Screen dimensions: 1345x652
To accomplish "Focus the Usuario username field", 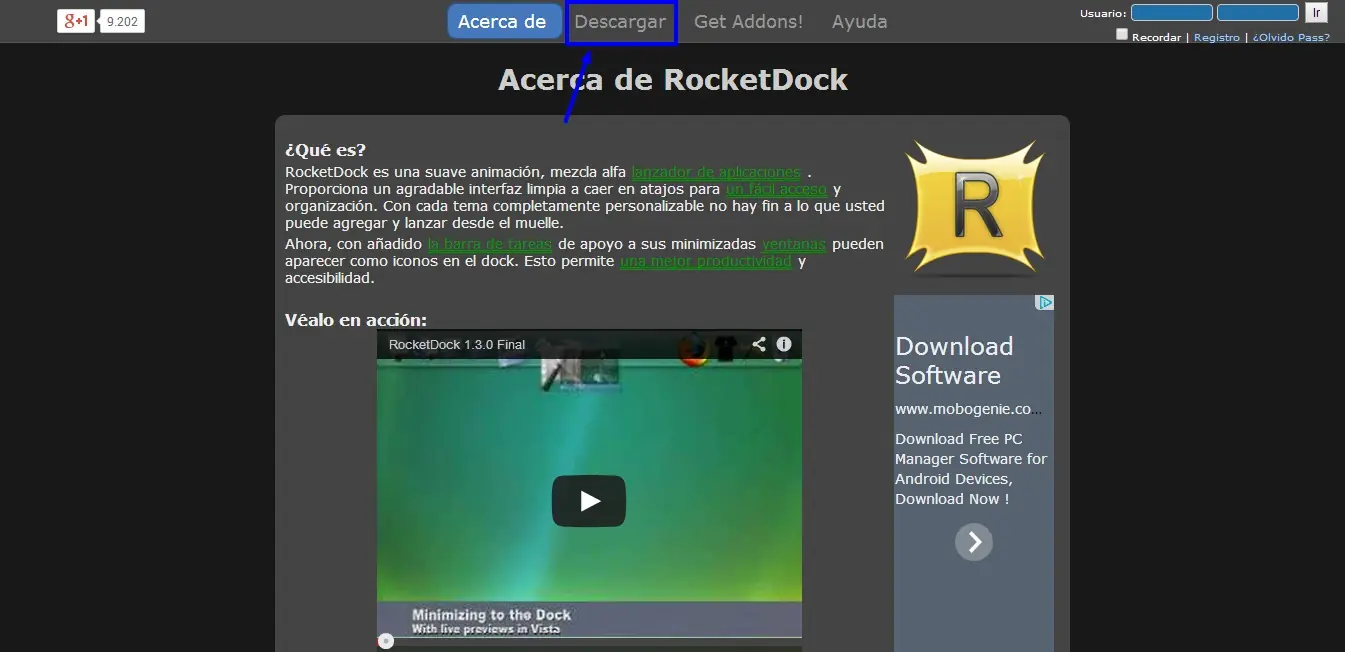I will point(1171,13).
